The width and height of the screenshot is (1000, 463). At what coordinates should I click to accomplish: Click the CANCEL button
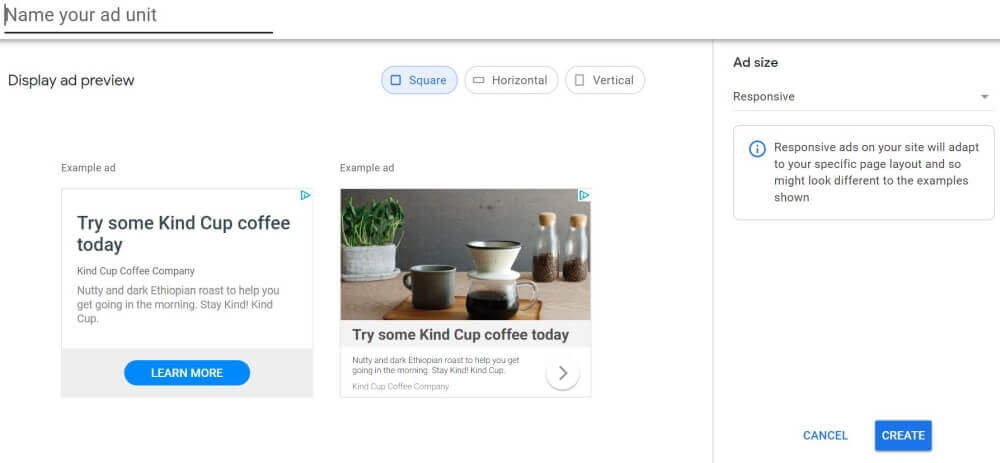click(825, 436)
